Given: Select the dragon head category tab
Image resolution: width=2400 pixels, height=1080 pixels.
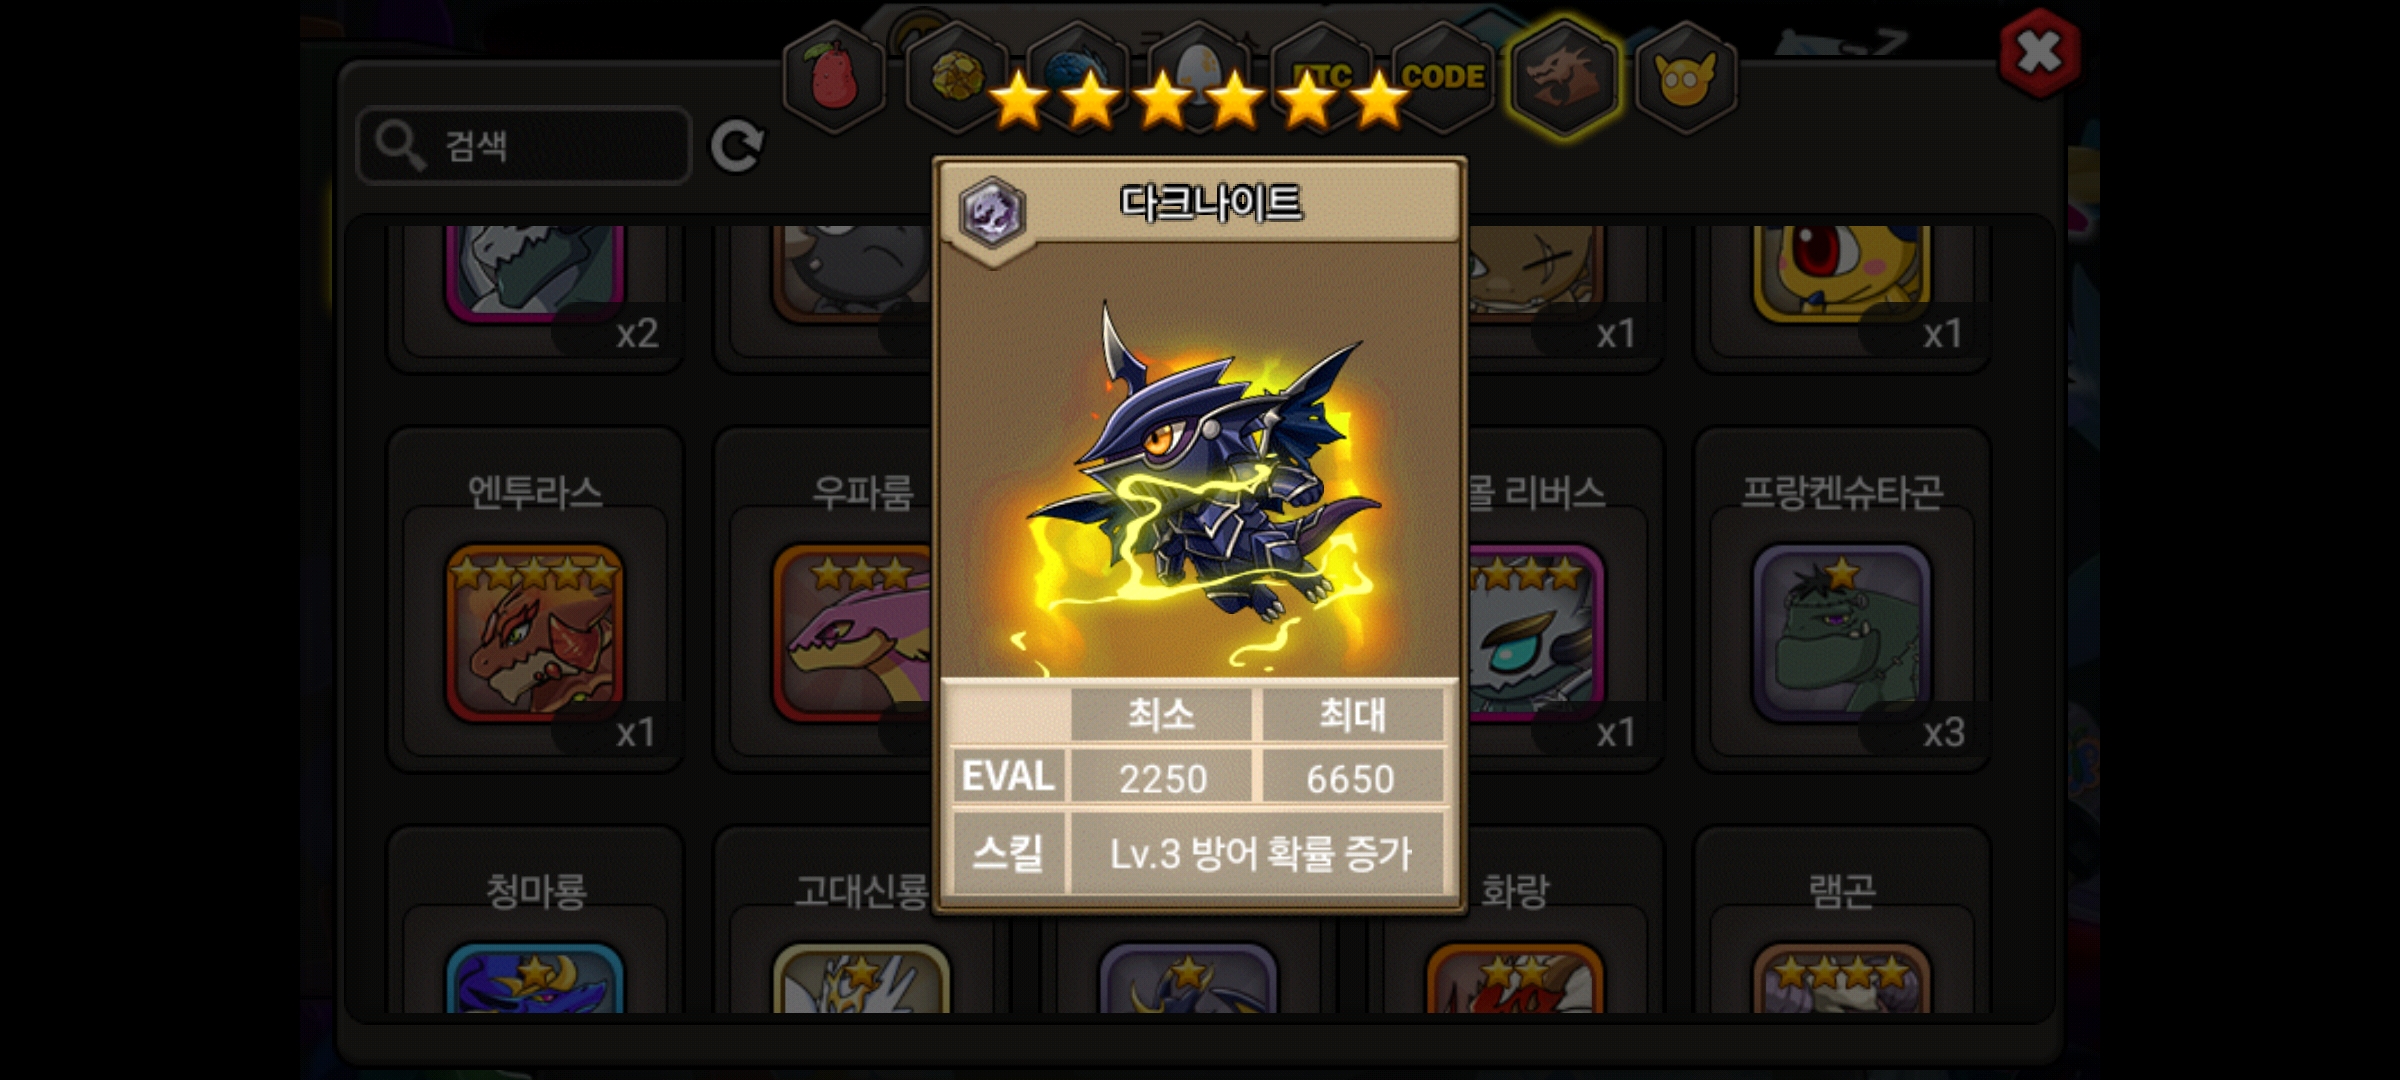Looking at the screenshot, I should [x=1564, y=78].
